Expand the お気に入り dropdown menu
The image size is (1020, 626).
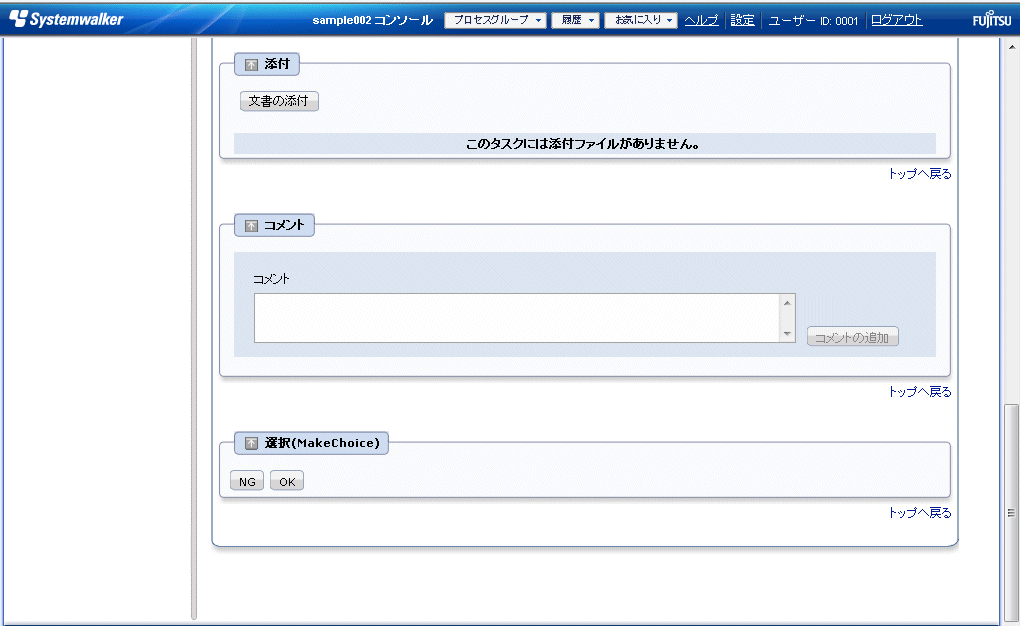(641, 20)
